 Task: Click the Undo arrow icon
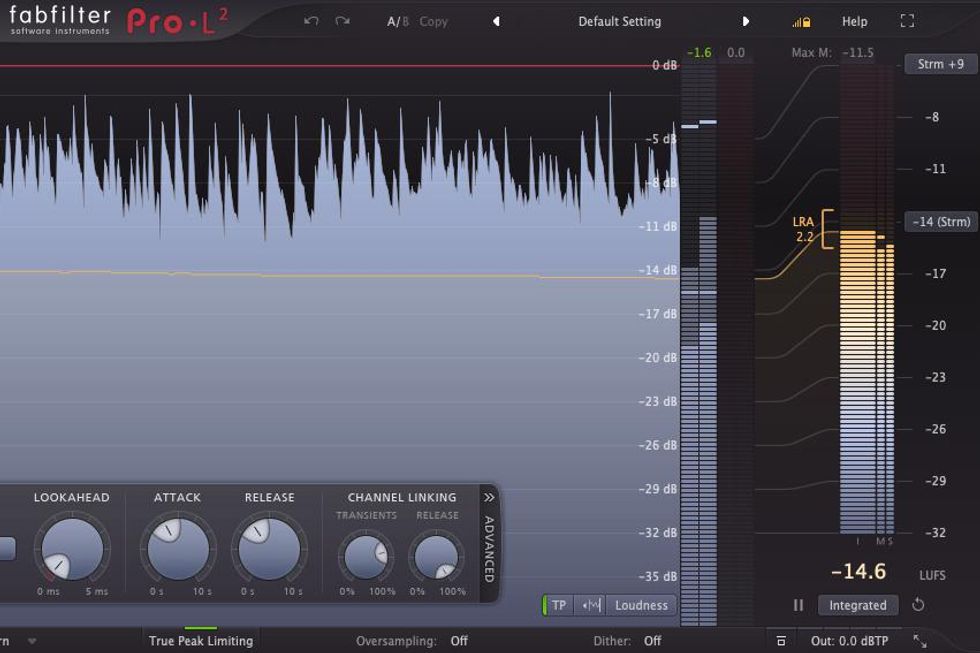311,21
